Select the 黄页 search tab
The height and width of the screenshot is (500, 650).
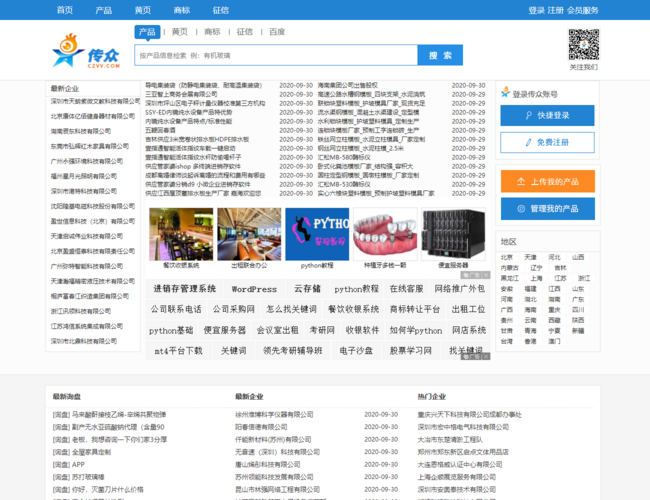coord(179,32)
